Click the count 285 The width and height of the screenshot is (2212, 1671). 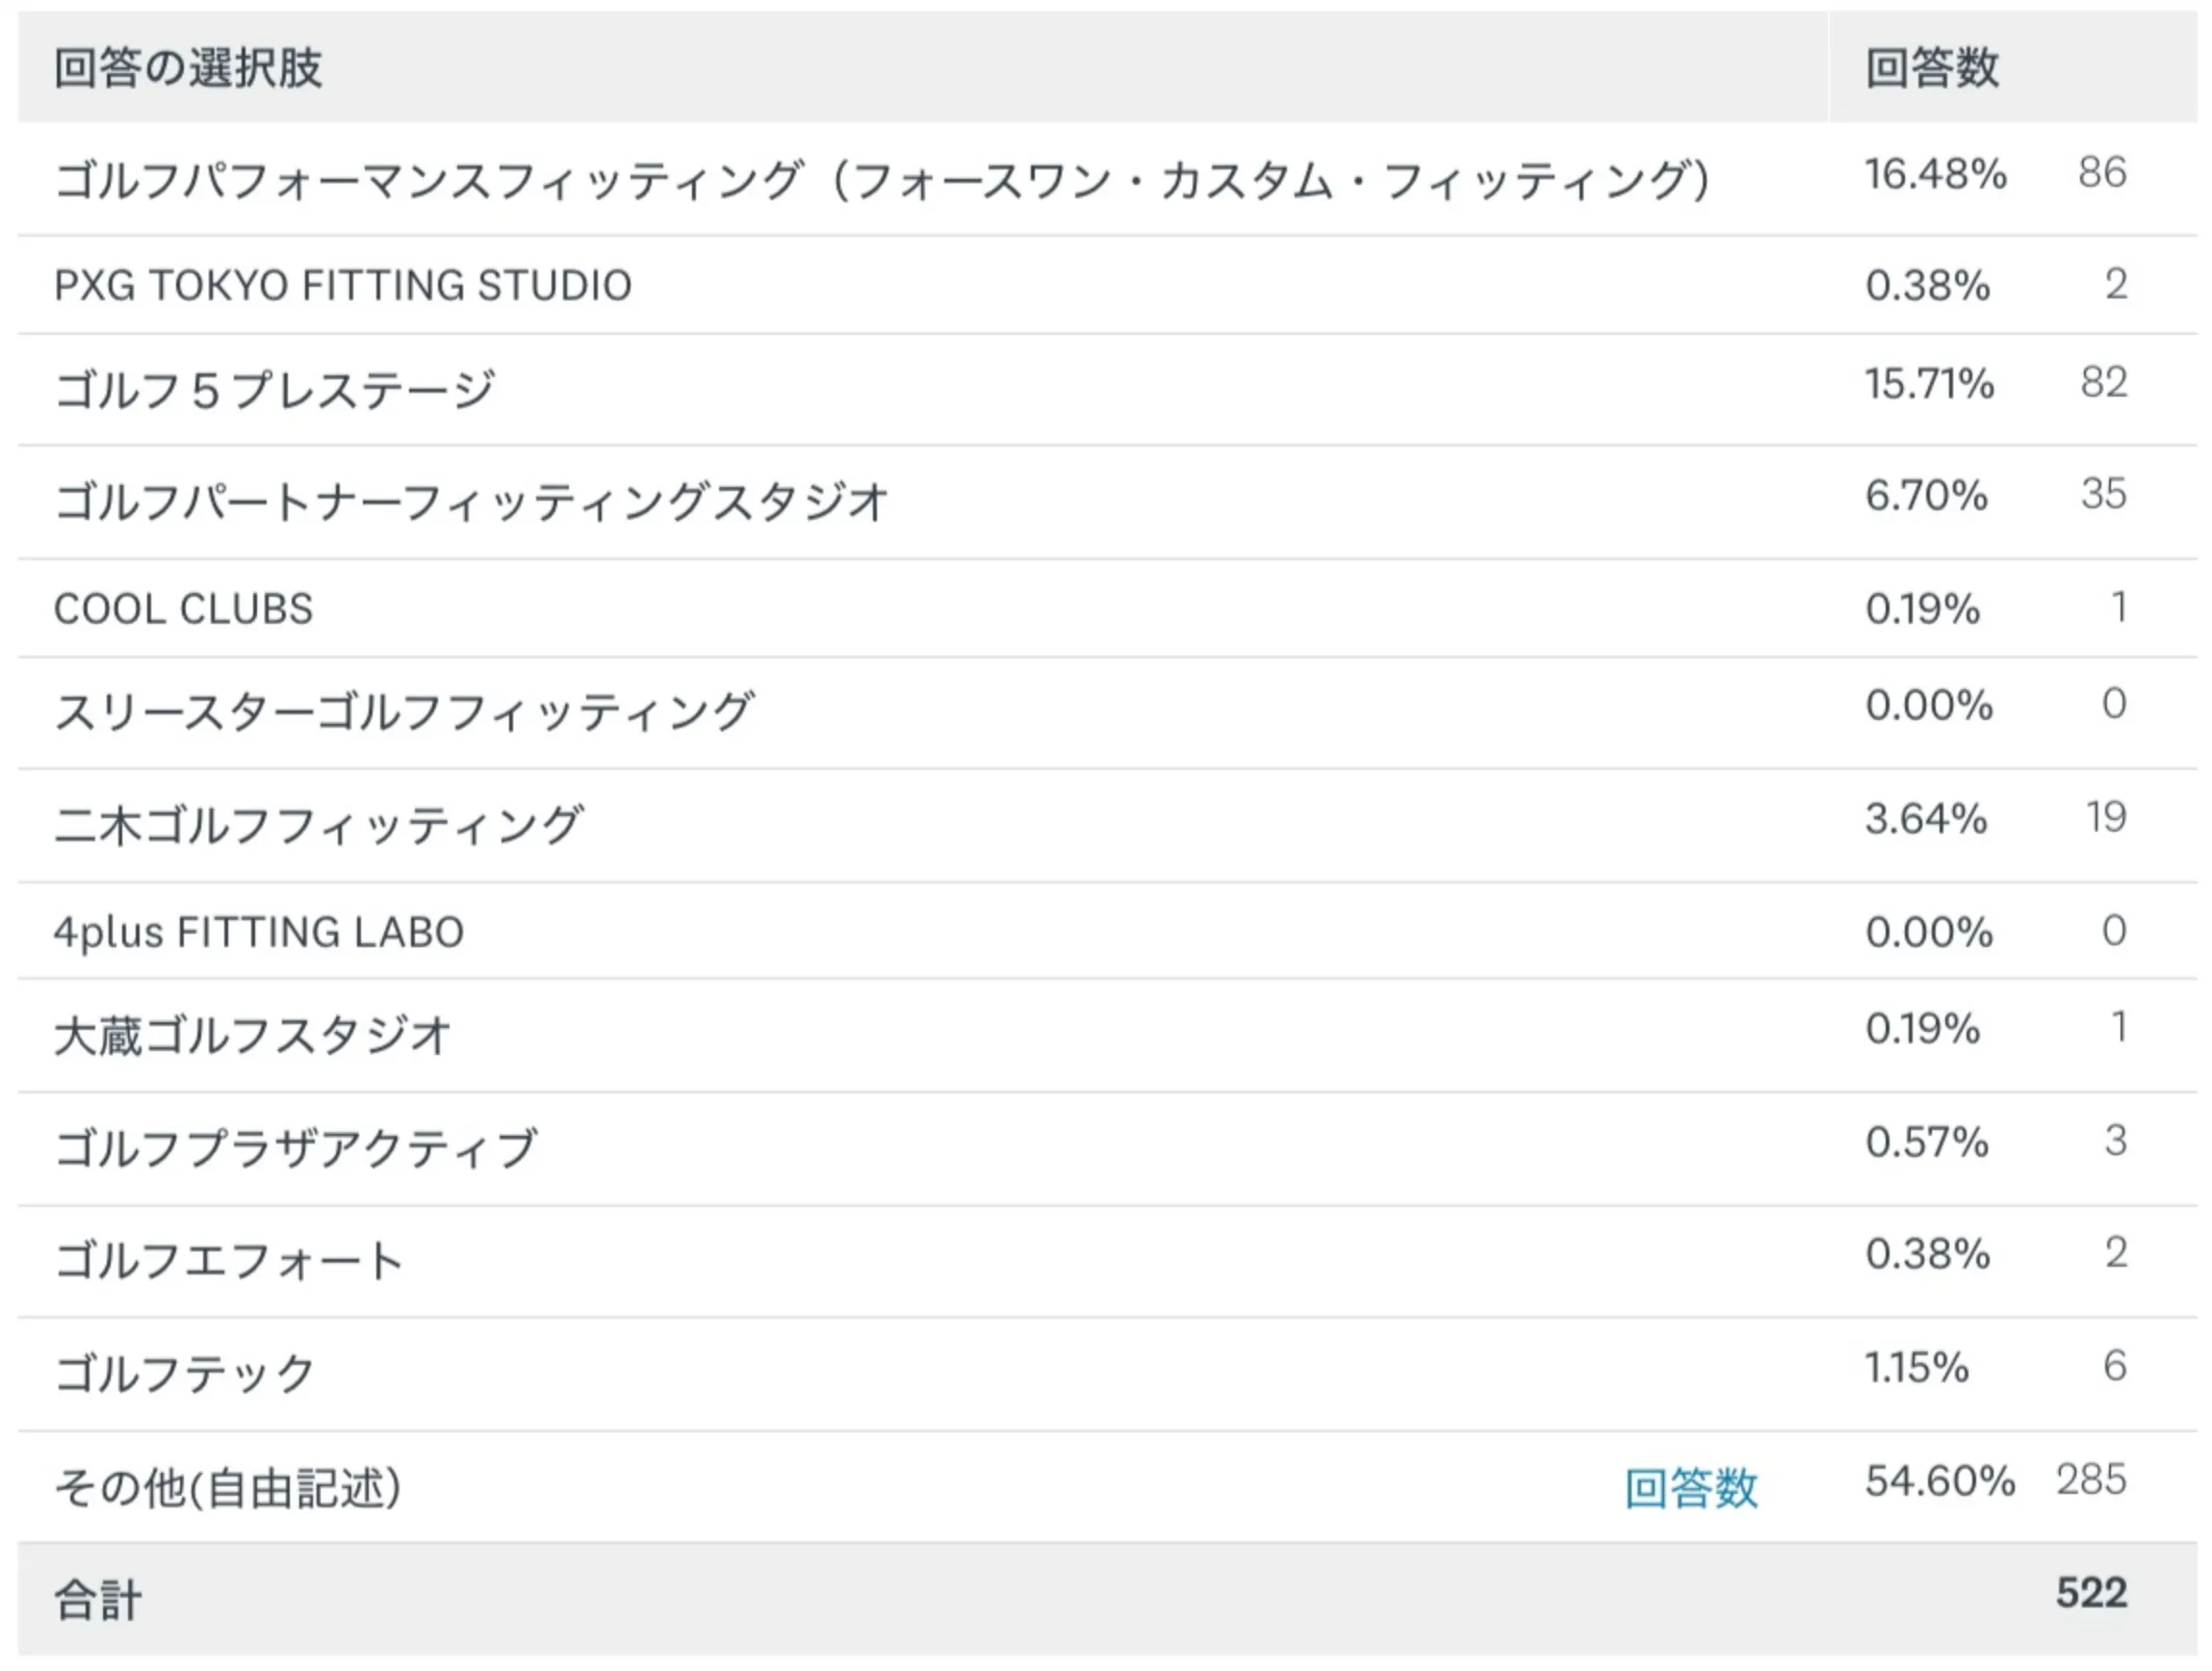[2091, 1479]
